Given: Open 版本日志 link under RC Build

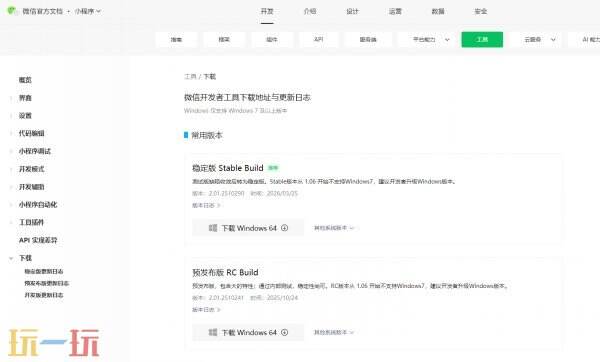Looking at the screenshot, I should point(206,310).
